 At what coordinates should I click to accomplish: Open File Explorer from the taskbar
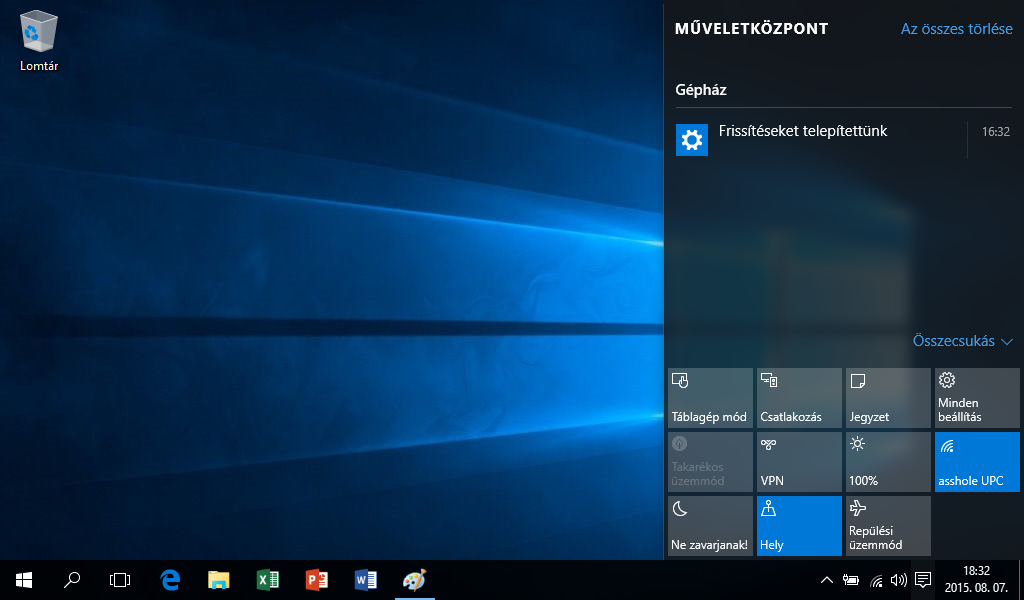tap(219, 579)
